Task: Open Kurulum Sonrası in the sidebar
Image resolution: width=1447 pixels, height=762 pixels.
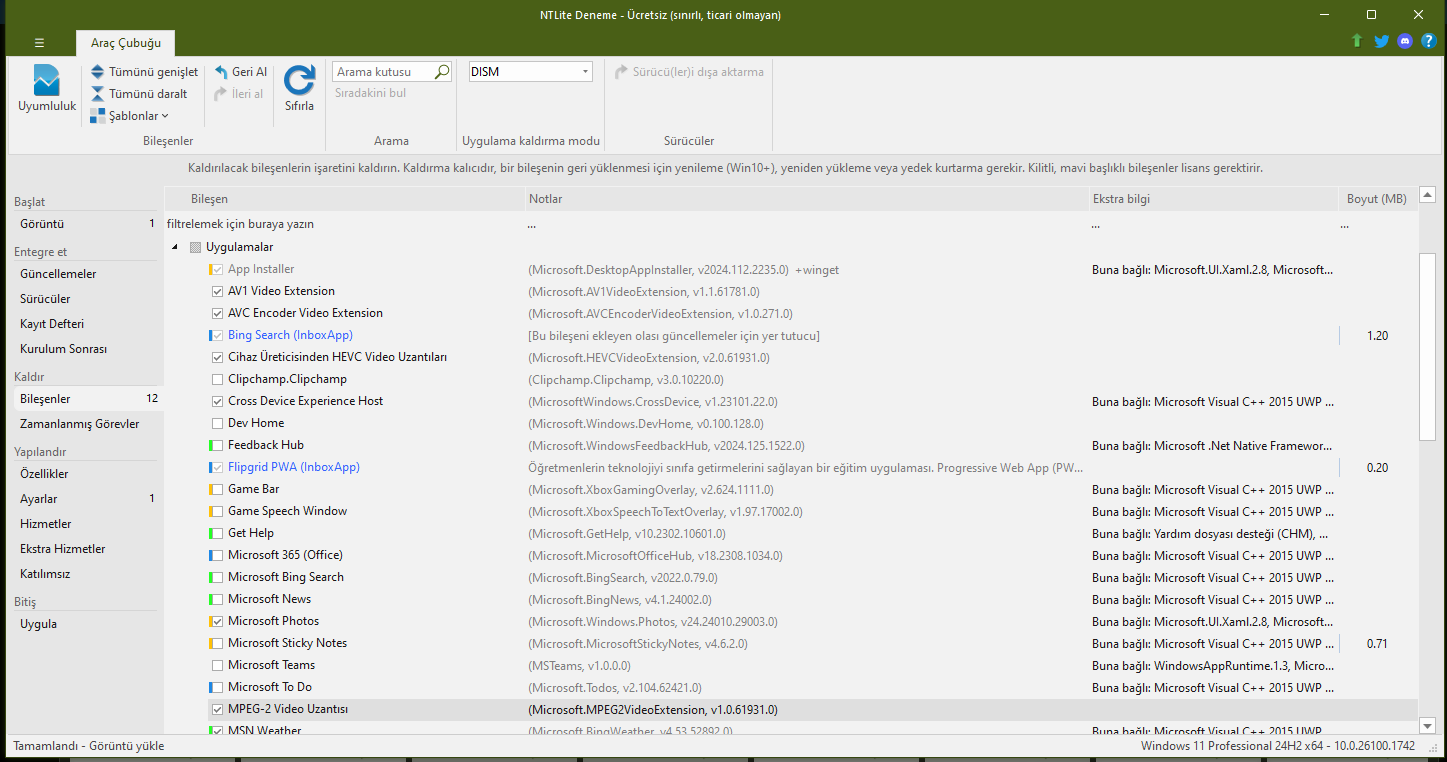Action: tap(85, 349)
